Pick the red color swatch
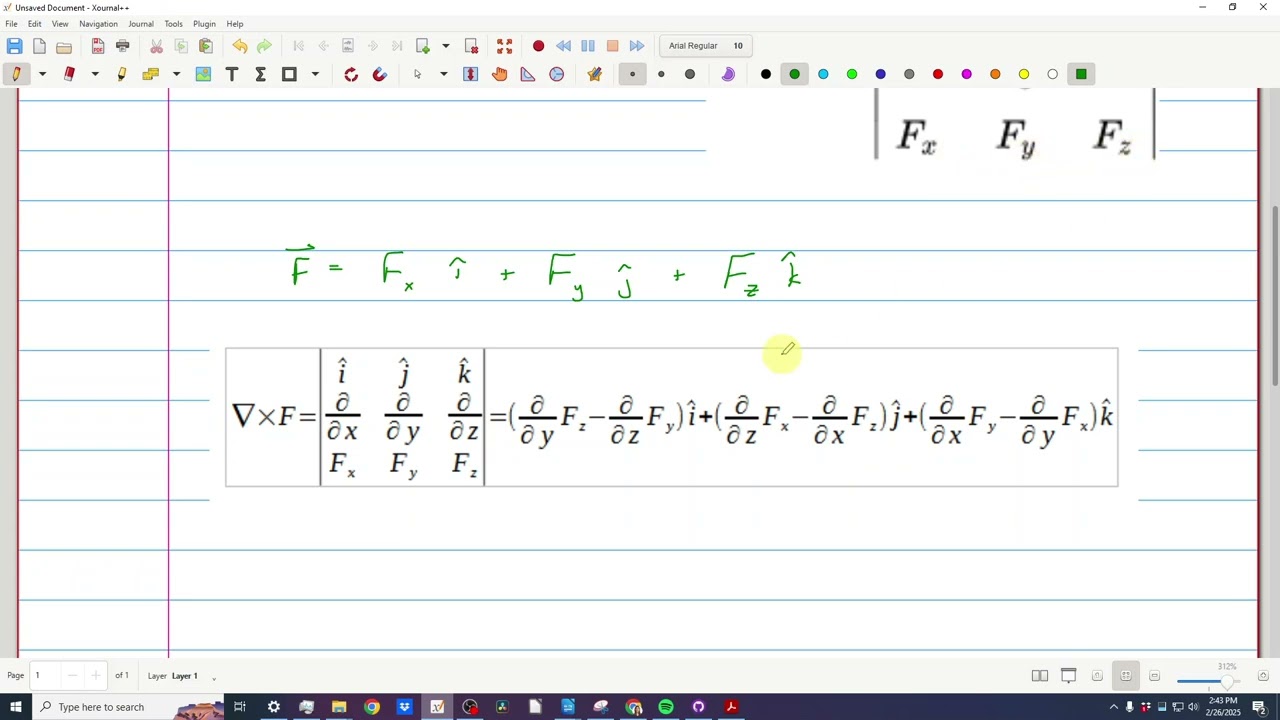This screenshot has width=1280, height=720. [x=938, y=74]
